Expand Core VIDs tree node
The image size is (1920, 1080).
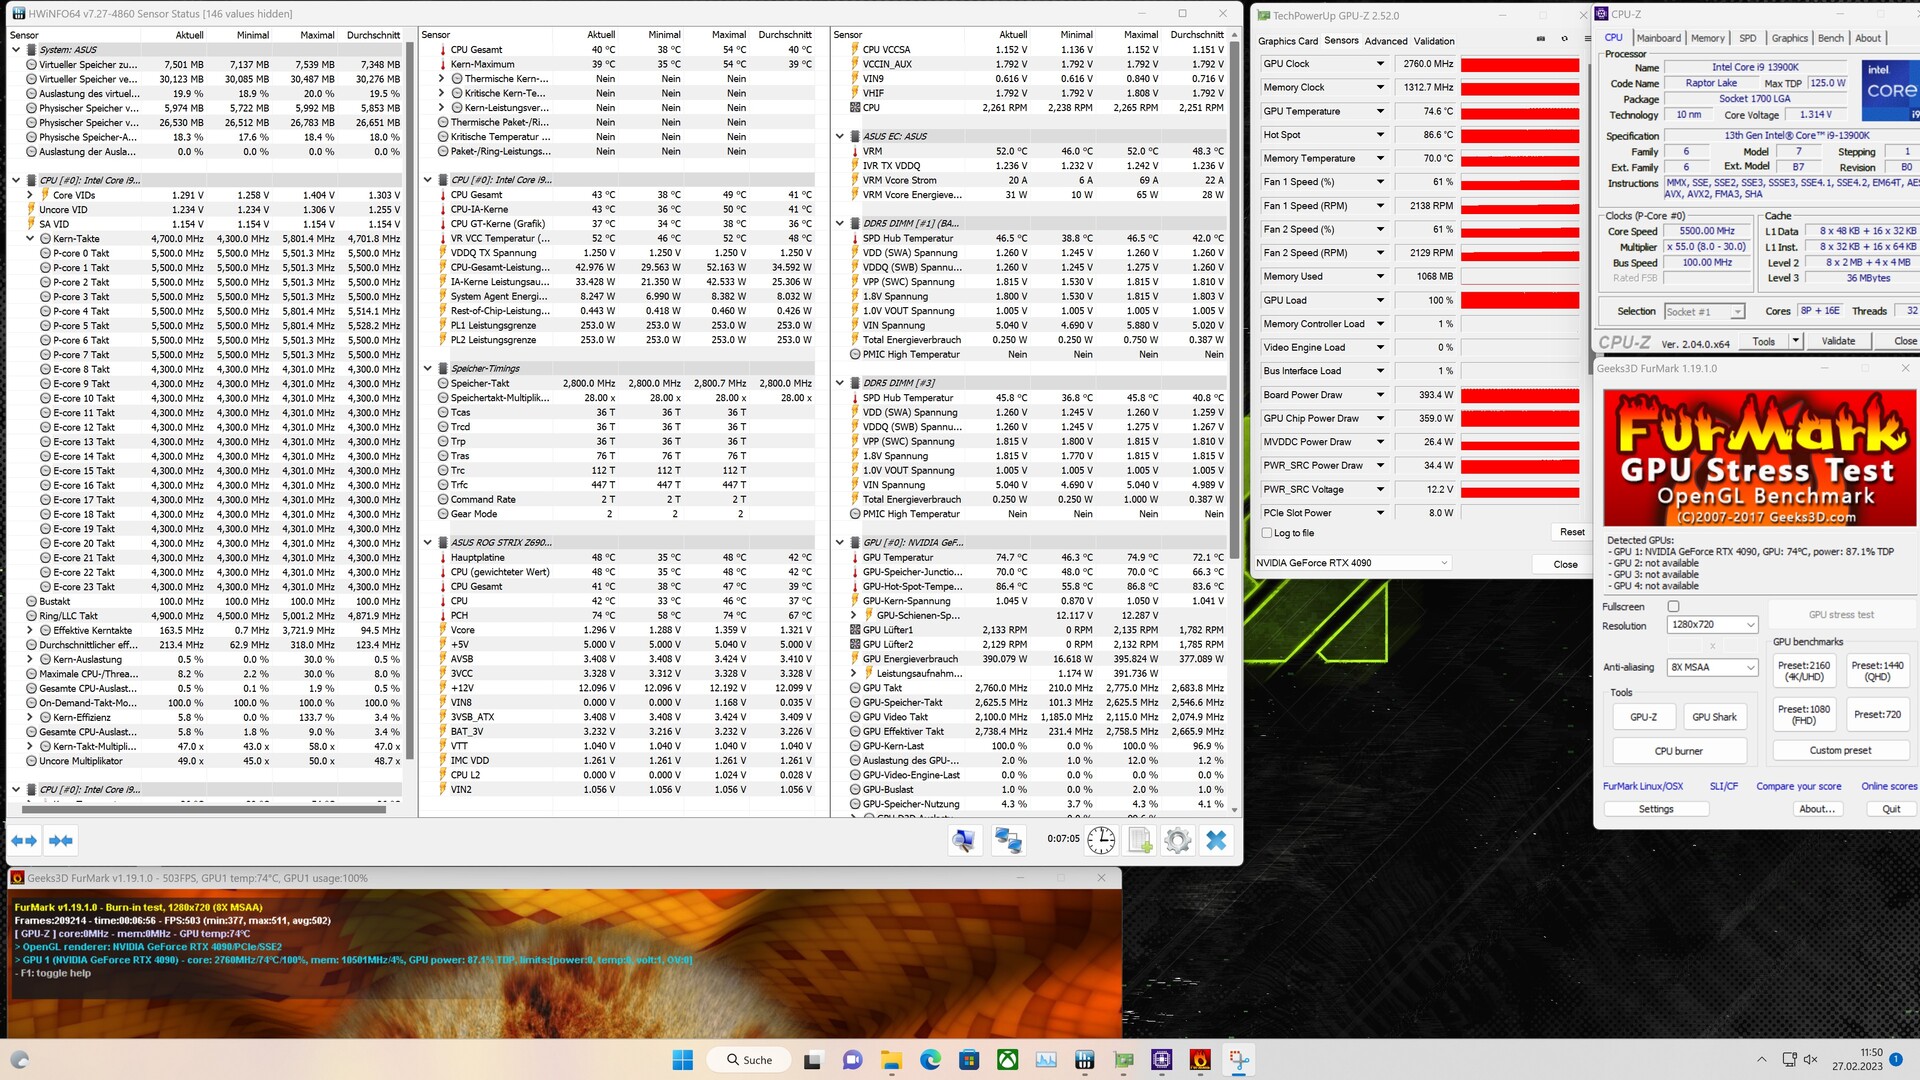click(30, 196)
